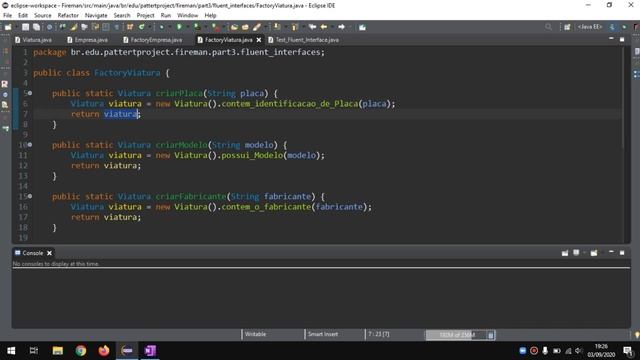Collapse the criarPlaca method fold marker
The height and width of the screenshot is (360, 640).
[30, 93]
